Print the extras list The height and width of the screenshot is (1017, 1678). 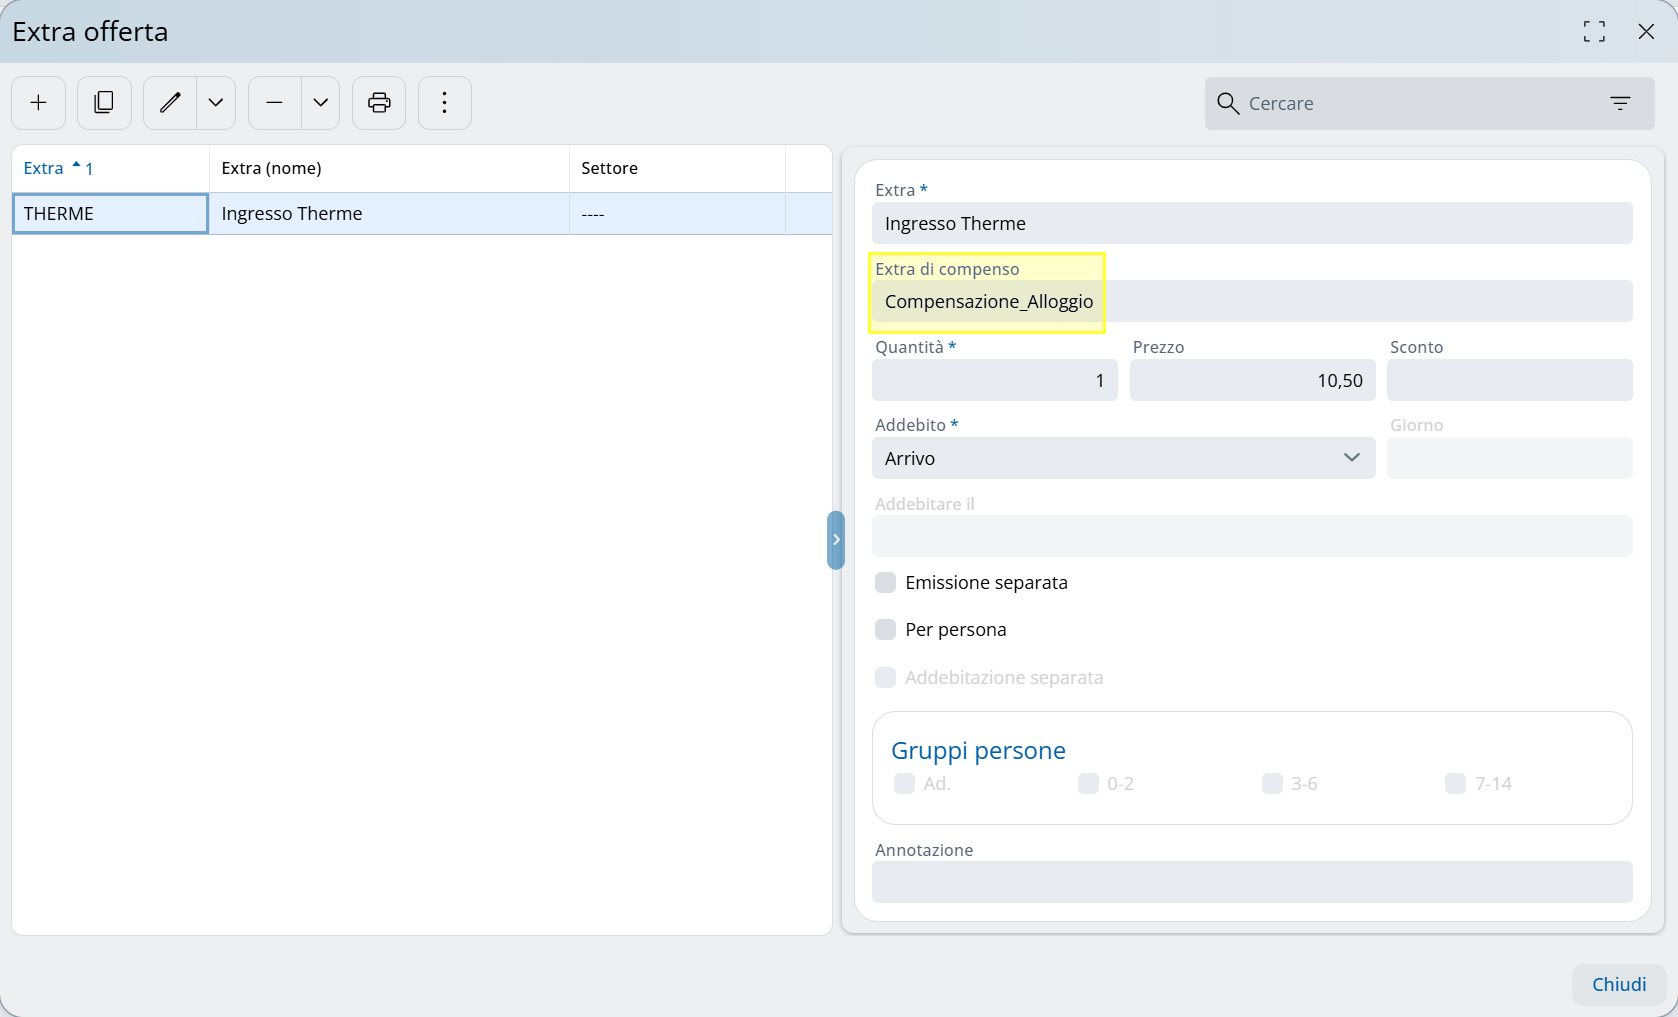tap(379, 103)
